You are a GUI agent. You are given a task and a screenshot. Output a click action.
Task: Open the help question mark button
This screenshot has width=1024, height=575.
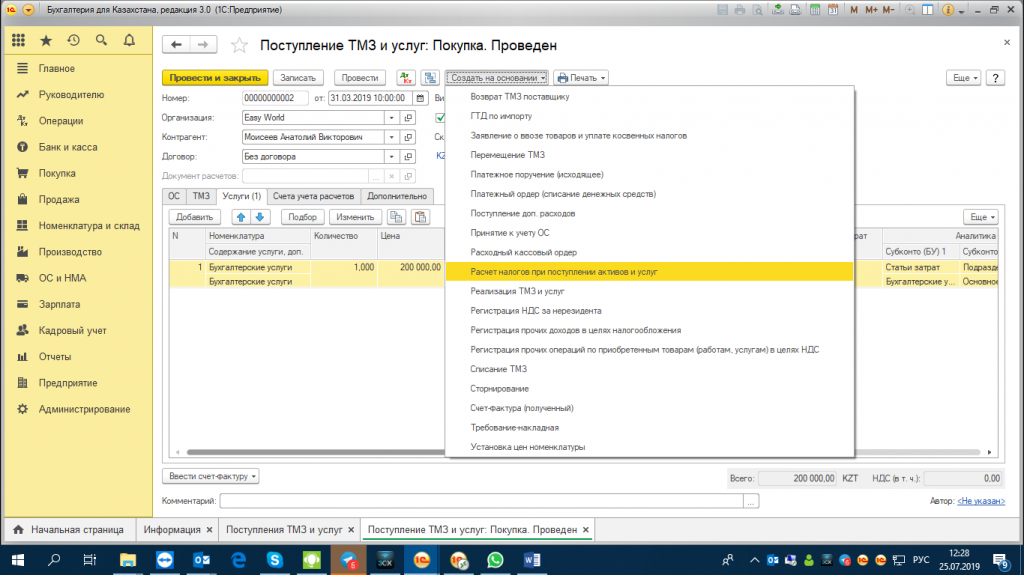(995, 78)
